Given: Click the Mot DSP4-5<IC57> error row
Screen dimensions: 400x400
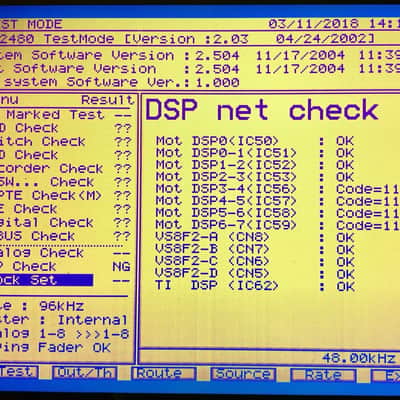Looking at the screenshot, I should tap(277, 201).
